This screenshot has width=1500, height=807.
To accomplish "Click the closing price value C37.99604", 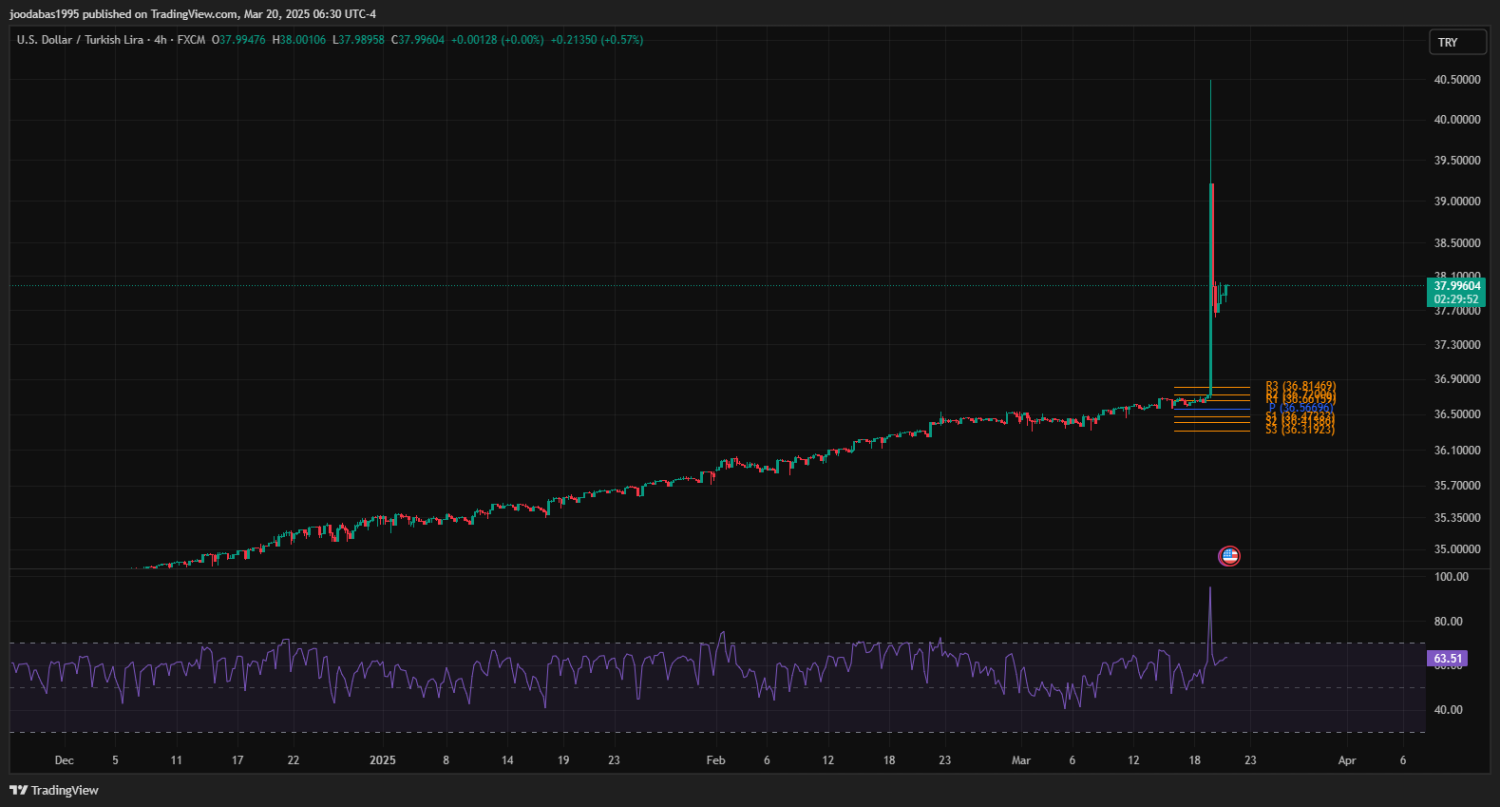I will tap(419, 40).
